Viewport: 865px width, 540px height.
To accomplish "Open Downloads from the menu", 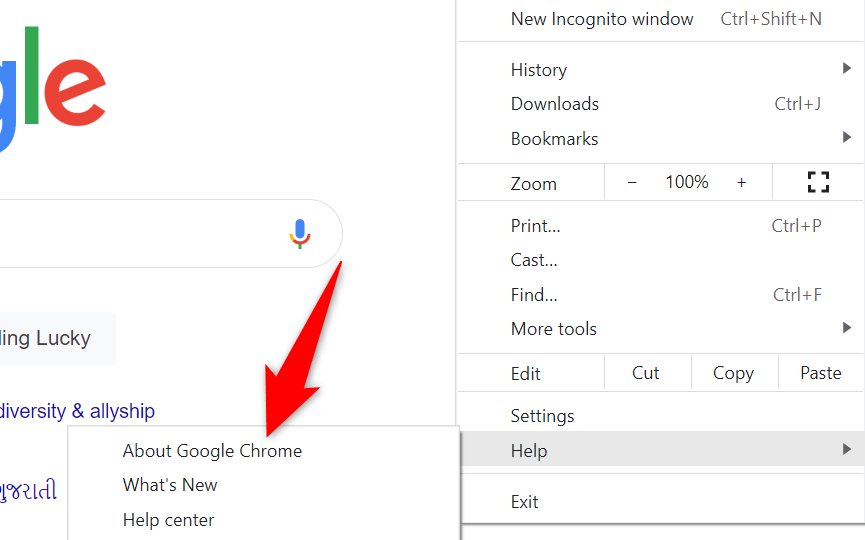I will (x=555, y=104).
